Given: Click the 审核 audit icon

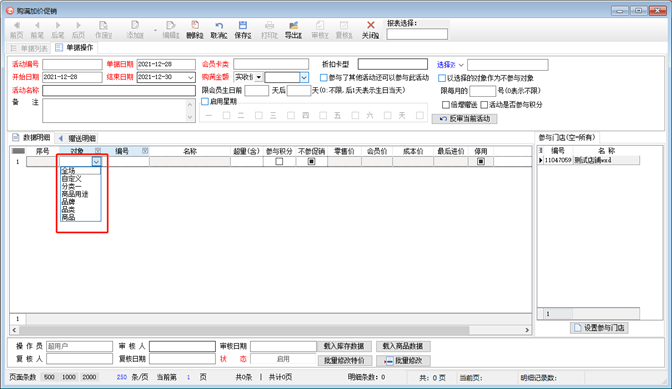Looking at the screenshot, I should [x=320, y=25].
